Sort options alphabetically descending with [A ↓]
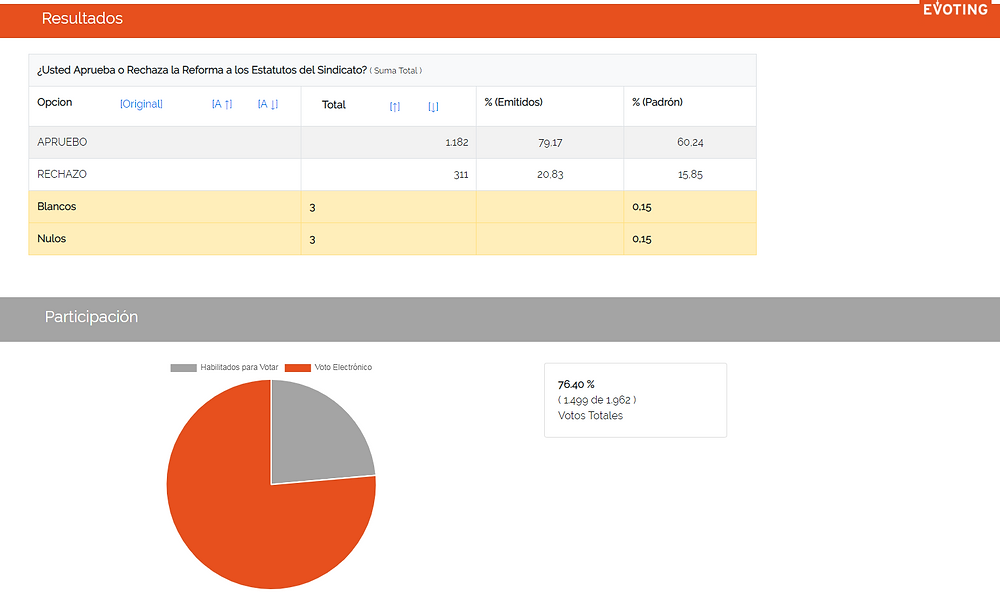The height and width of the screenshot is (599, 1000). coord(268,104)
